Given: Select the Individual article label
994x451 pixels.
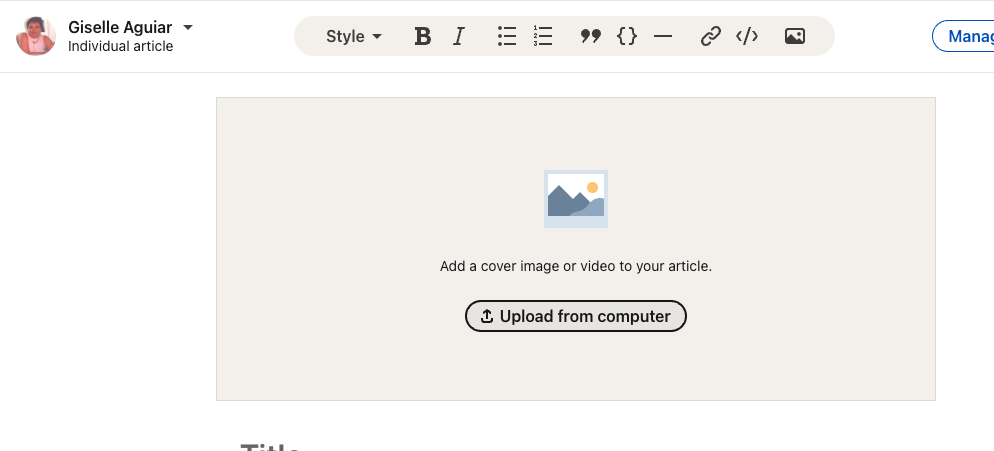Looking at the screenshot, I should (120, 46).
